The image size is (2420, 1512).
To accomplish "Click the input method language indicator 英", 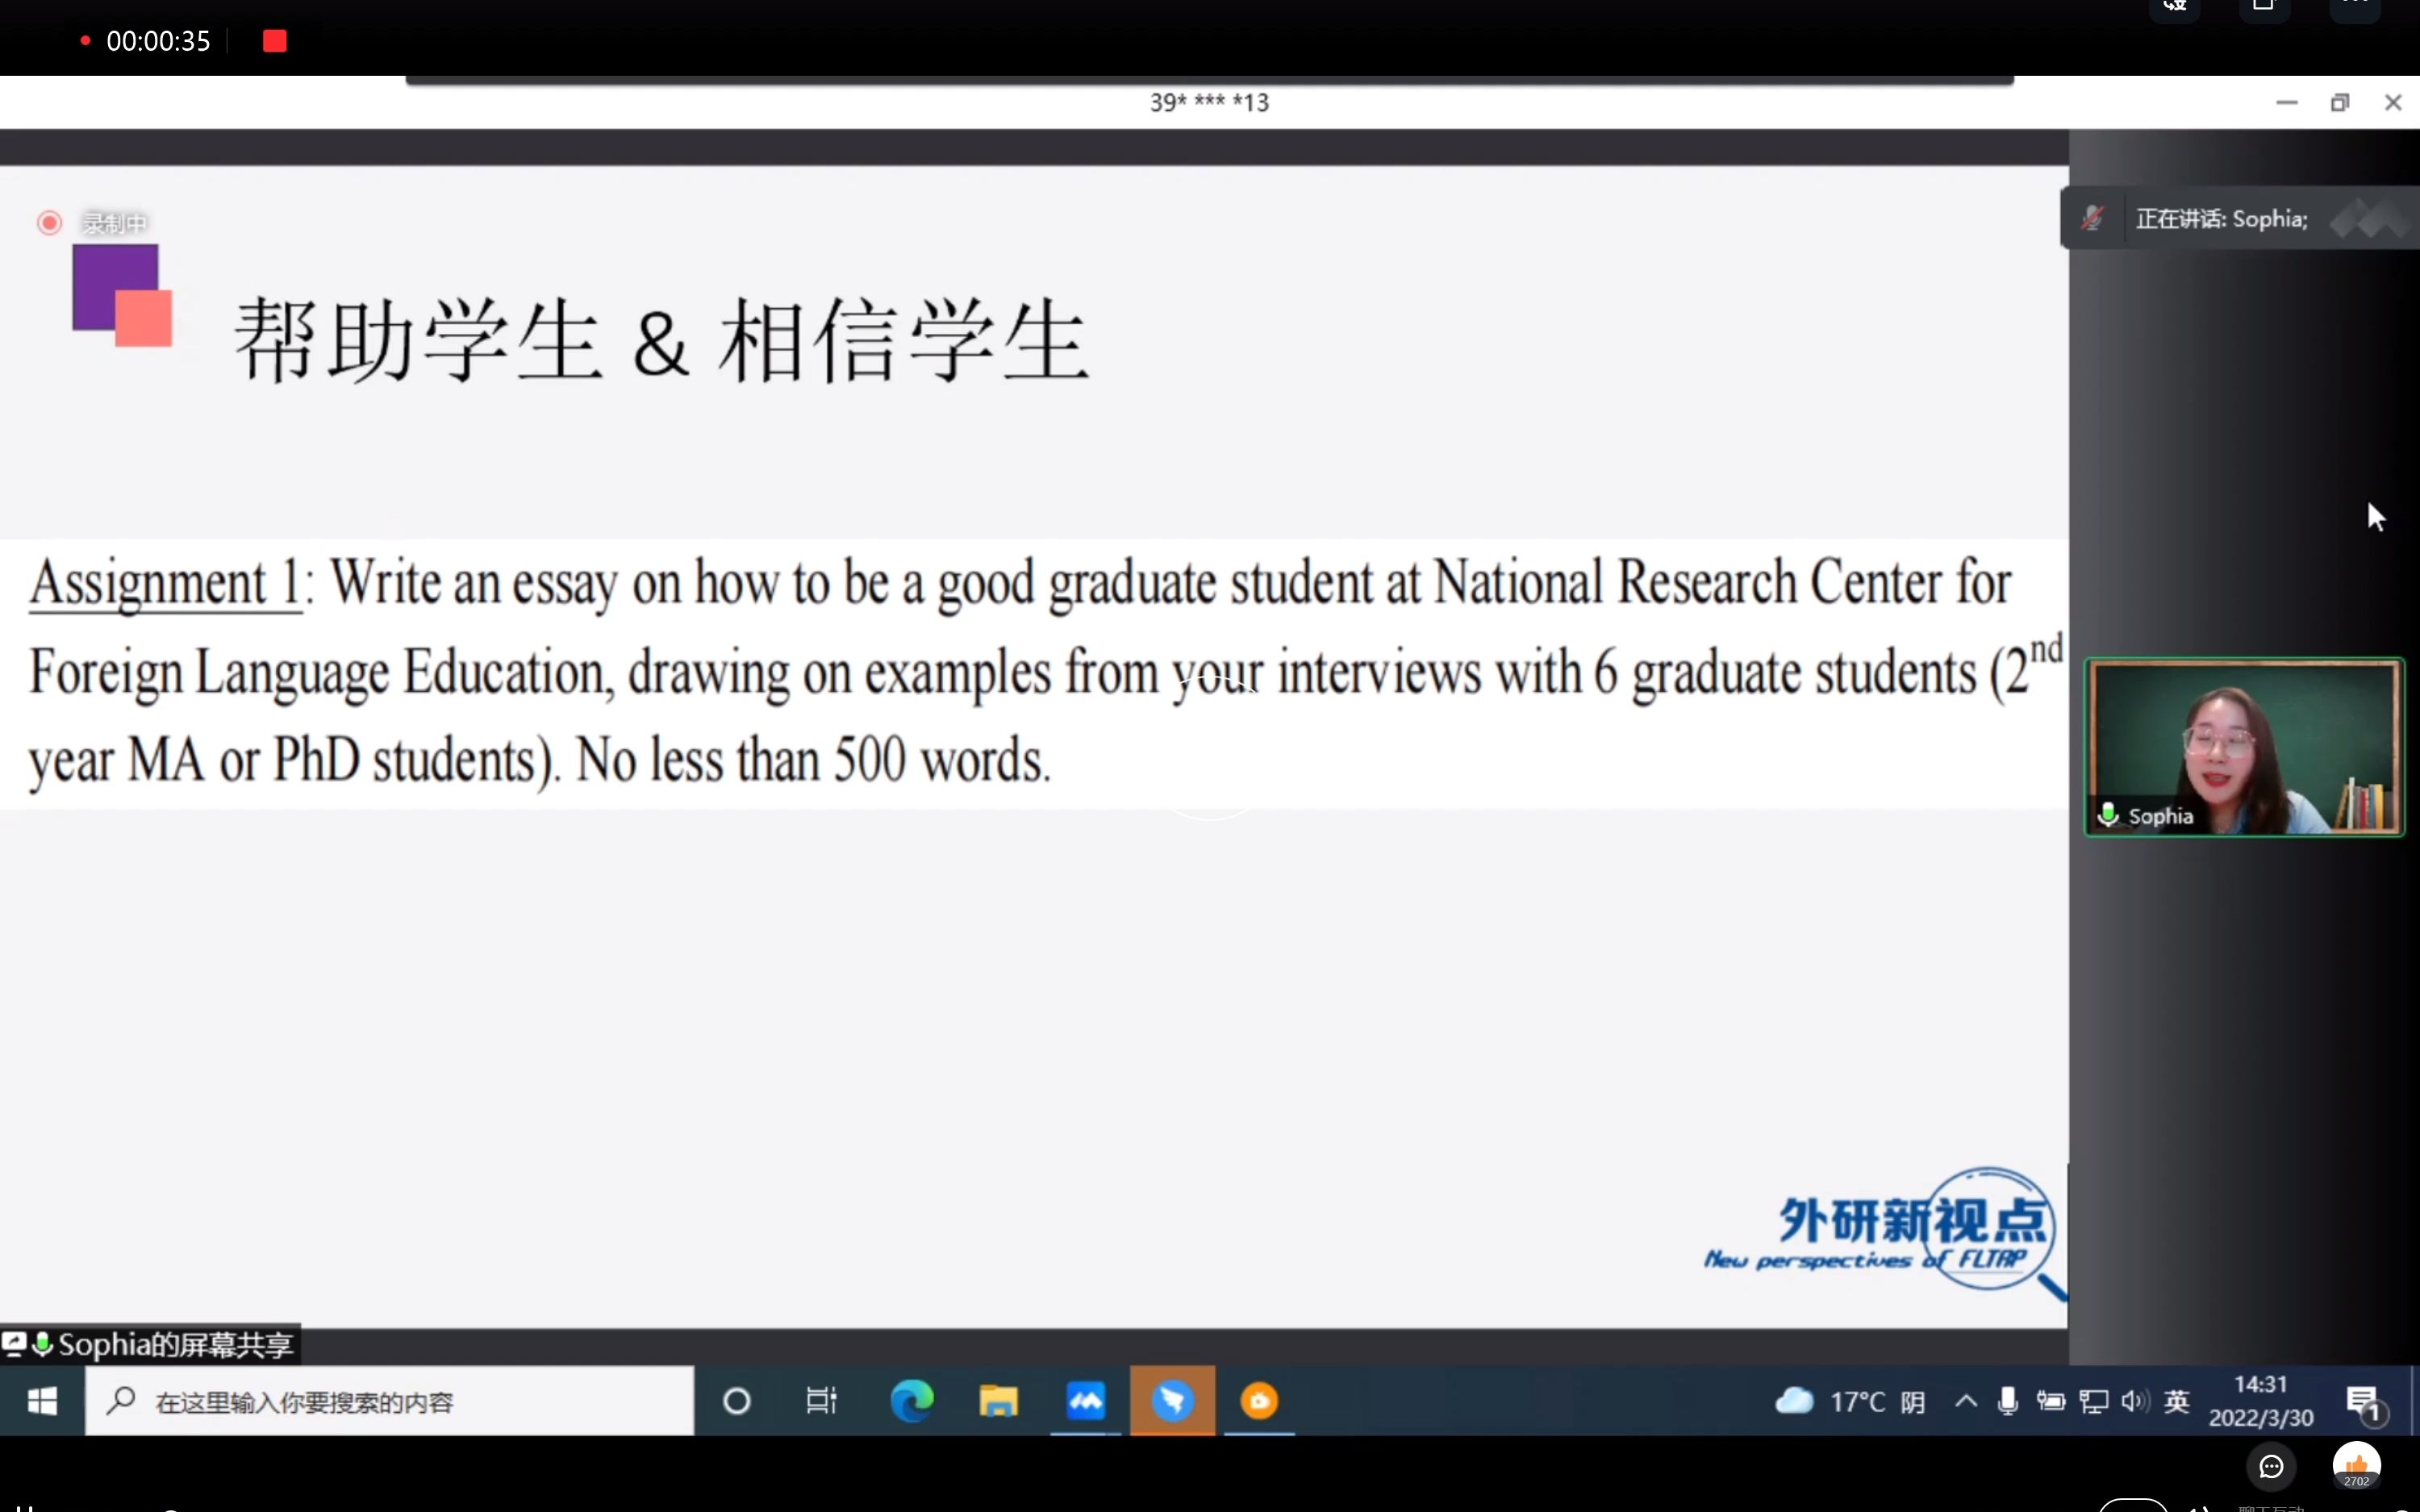I will (2176, 1399).
